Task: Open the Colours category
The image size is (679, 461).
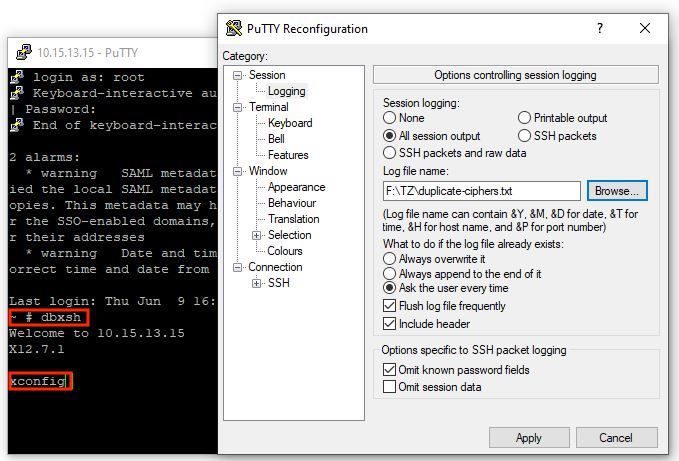Action: click(x=285, y=251)
